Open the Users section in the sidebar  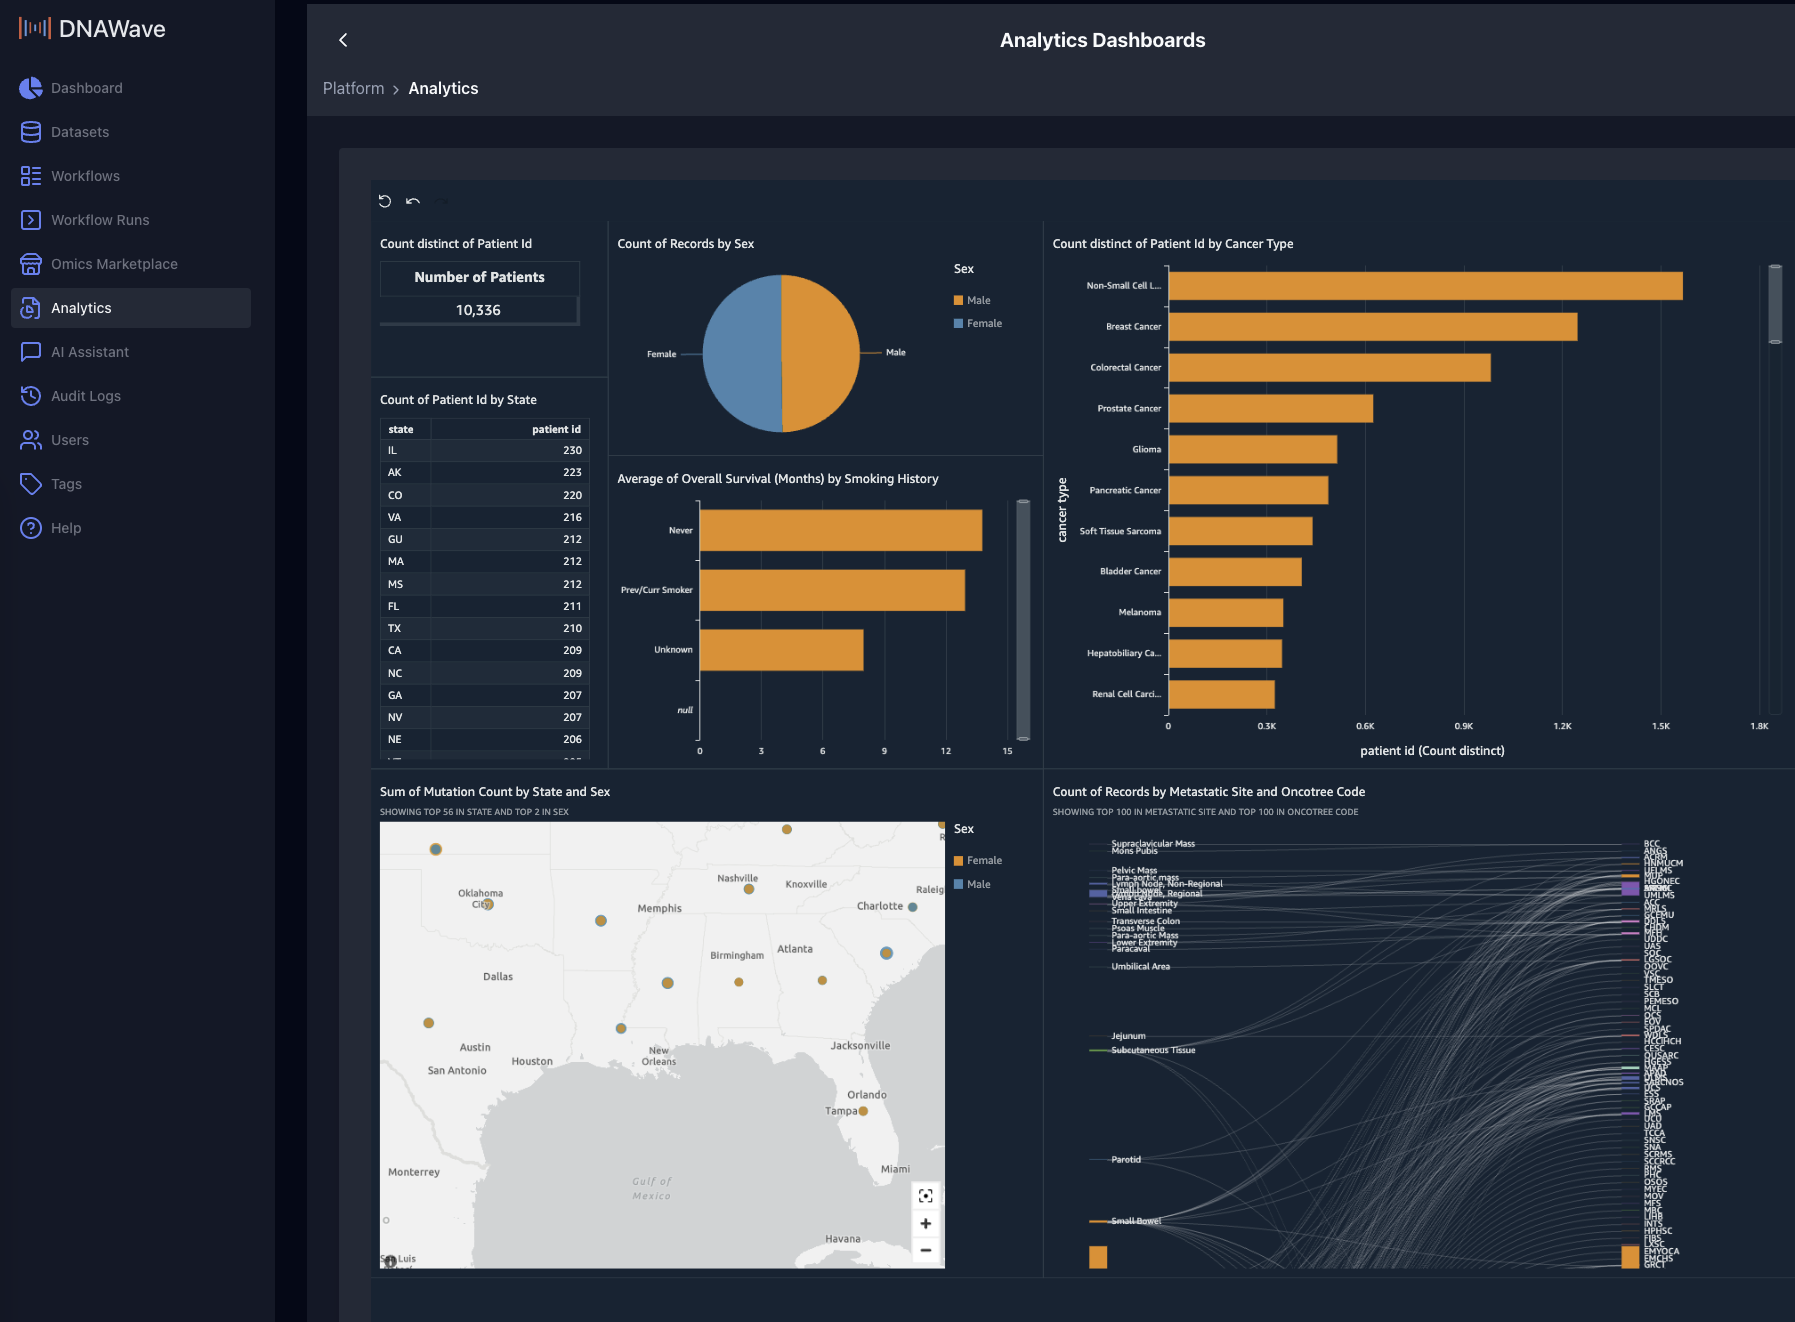(x=69, y=439)
